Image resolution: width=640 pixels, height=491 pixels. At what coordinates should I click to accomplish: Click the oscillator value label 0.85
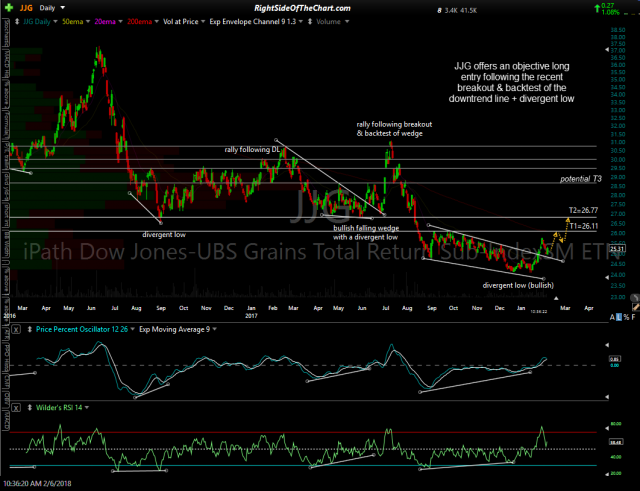615,359
